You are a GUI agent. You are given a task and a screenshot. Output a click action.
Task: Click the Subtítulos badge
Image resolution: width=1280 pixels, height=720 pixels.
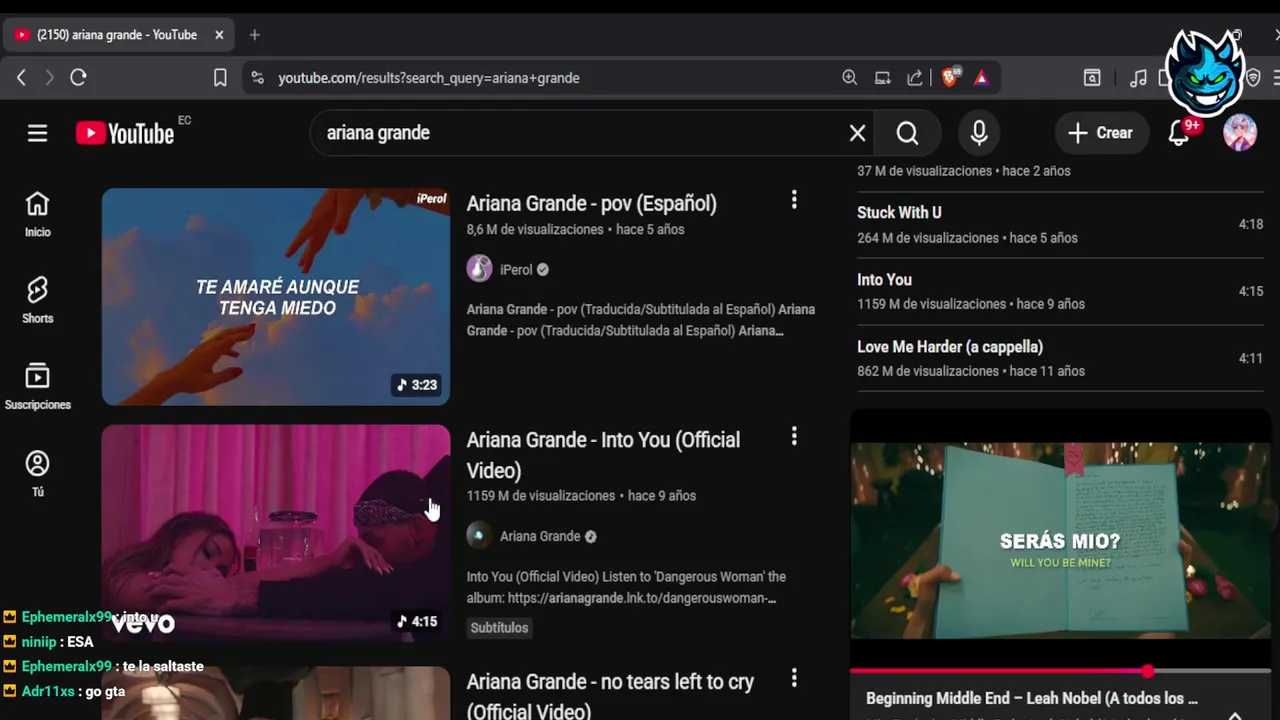(499, 628)
